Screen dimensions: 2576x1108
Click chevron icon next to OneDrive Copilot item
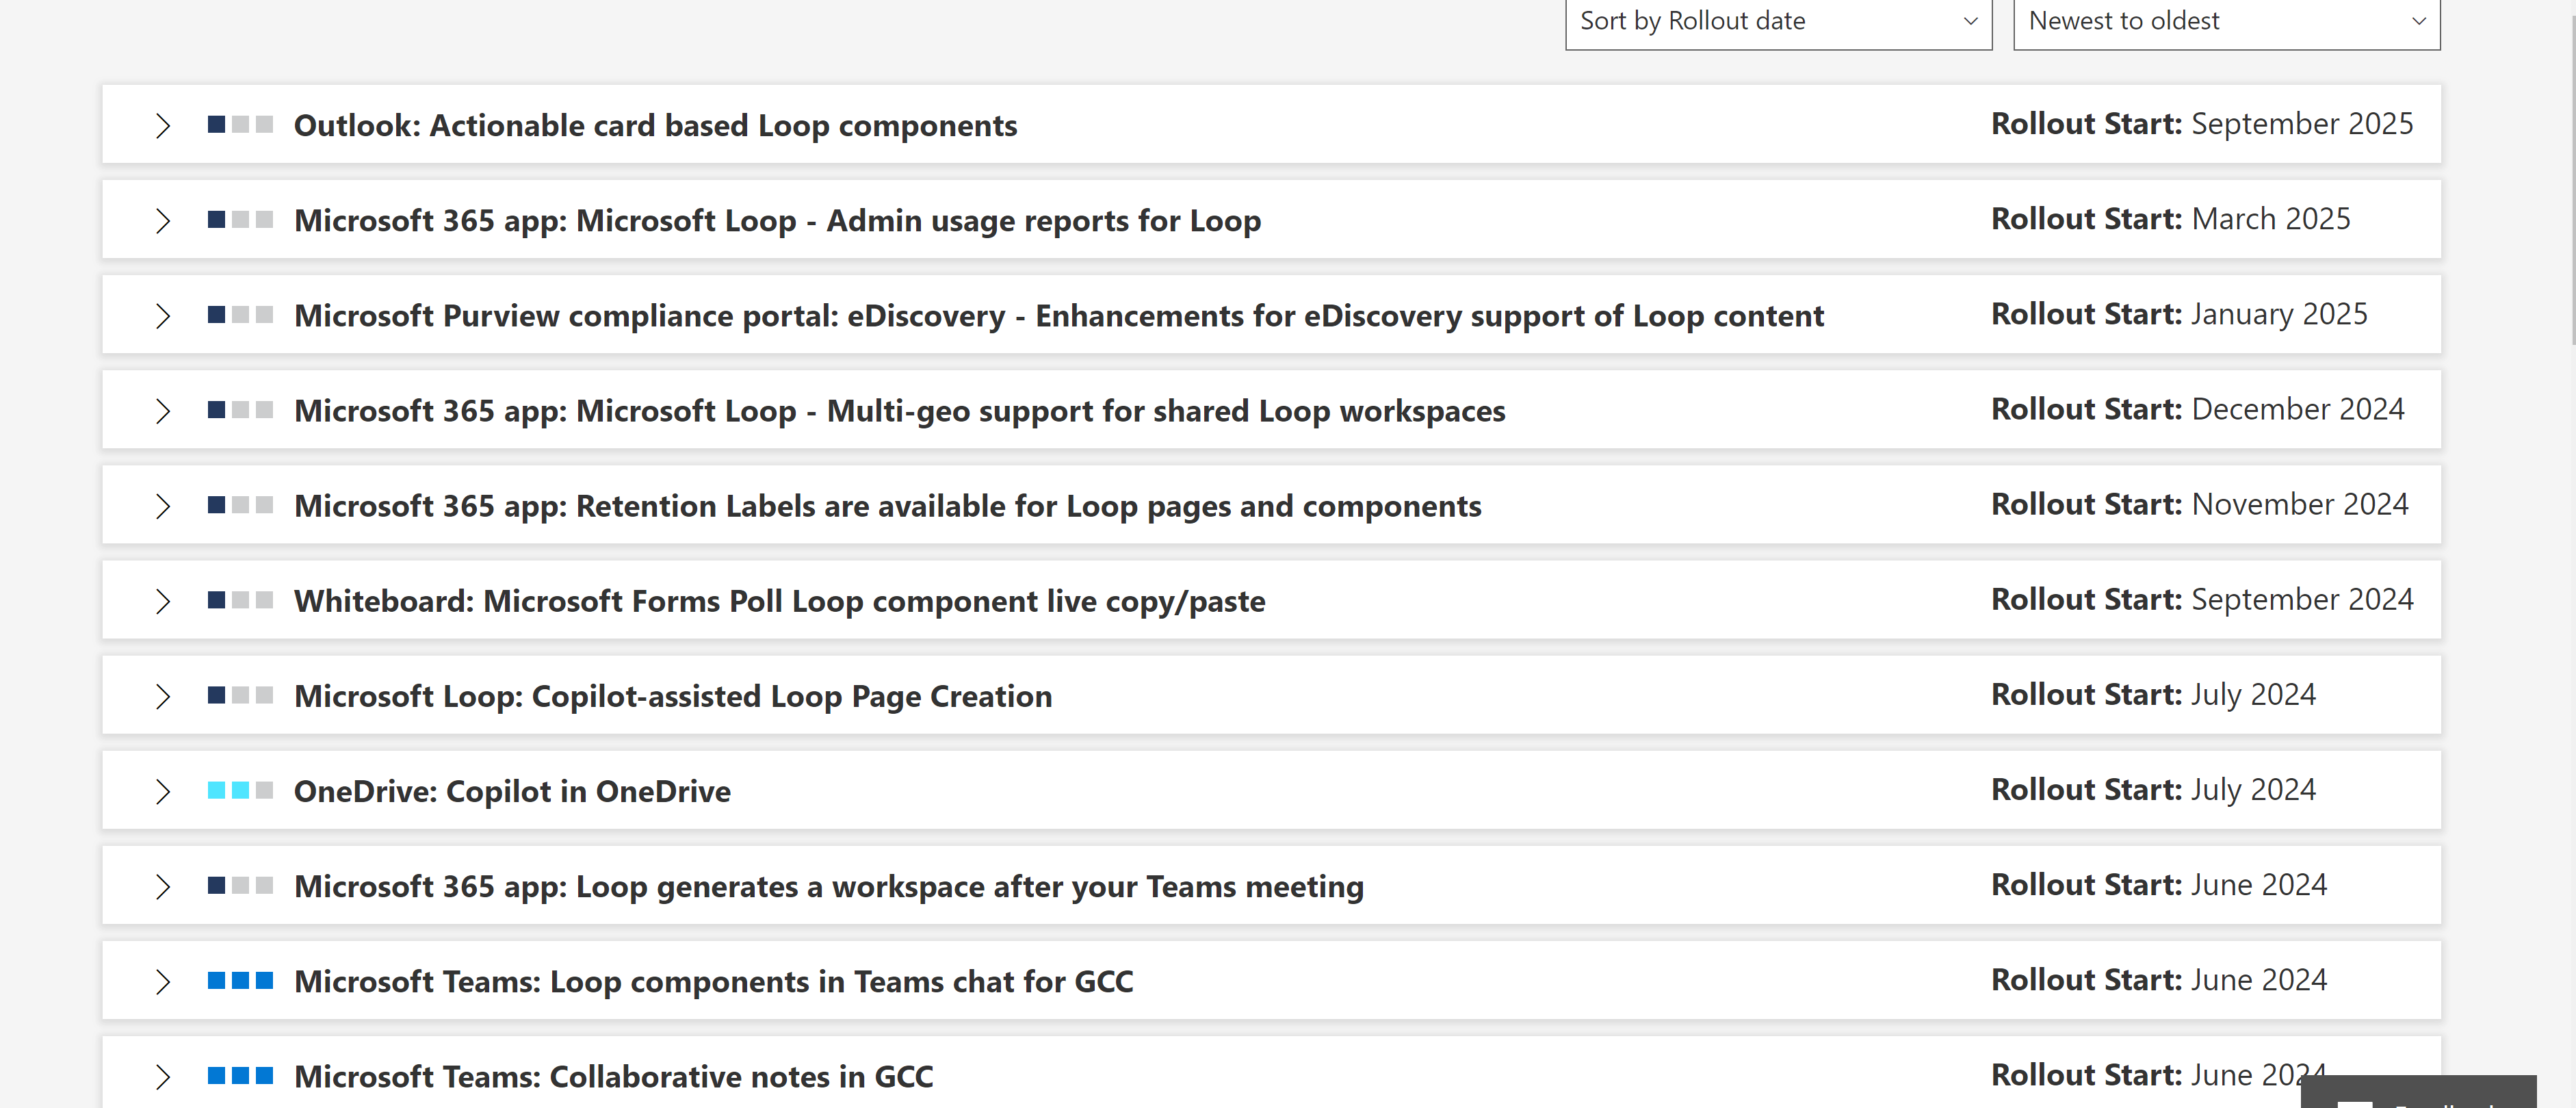click(163, 792)
